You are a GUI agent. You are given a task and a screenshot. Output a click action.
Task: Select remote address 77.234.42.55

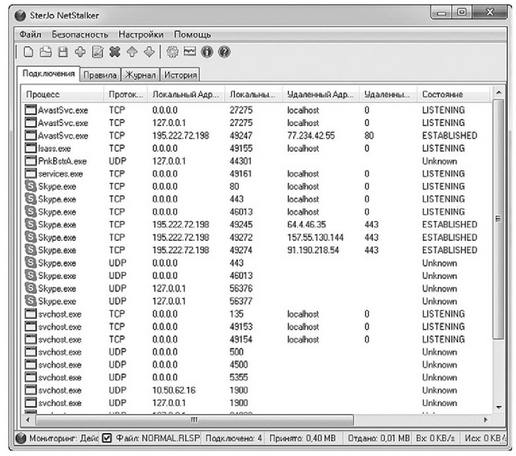pyautogui.click(x=311, y=136)
